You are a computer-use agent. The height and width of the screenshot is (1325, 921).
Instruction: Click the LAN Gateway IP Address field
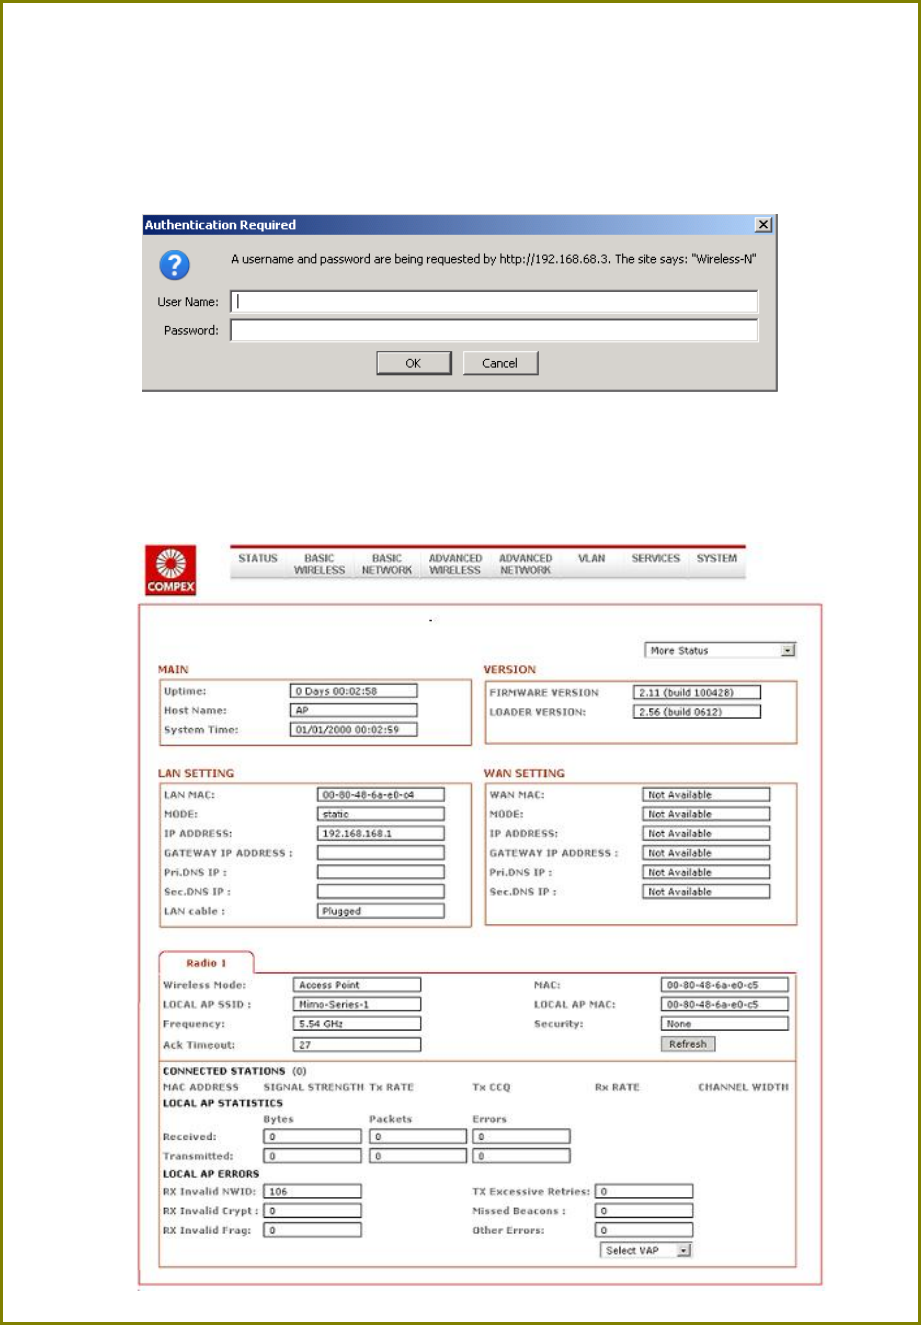381,853
